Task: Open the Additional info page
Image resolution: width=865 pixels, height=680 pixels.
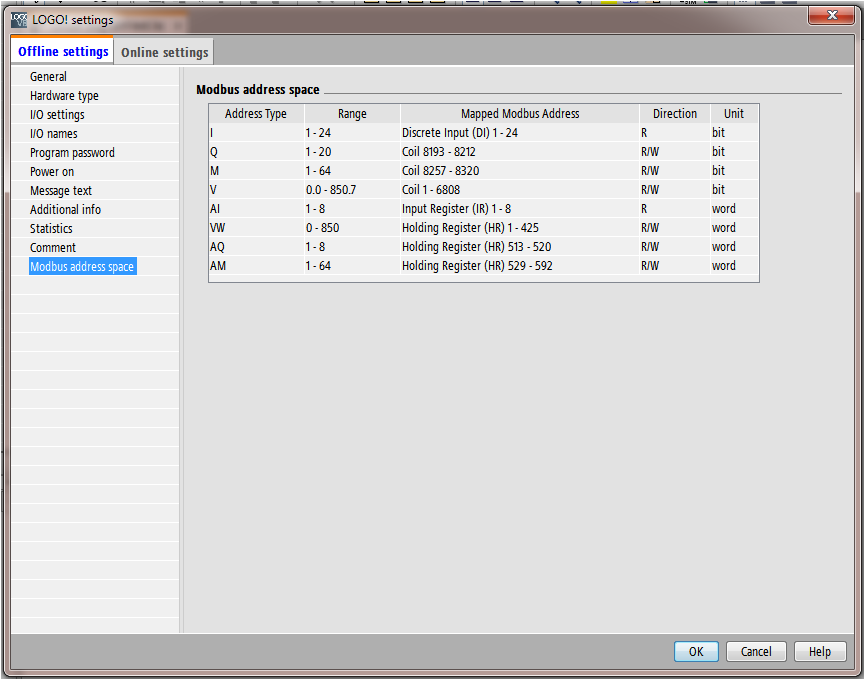Action: [65, 210]
